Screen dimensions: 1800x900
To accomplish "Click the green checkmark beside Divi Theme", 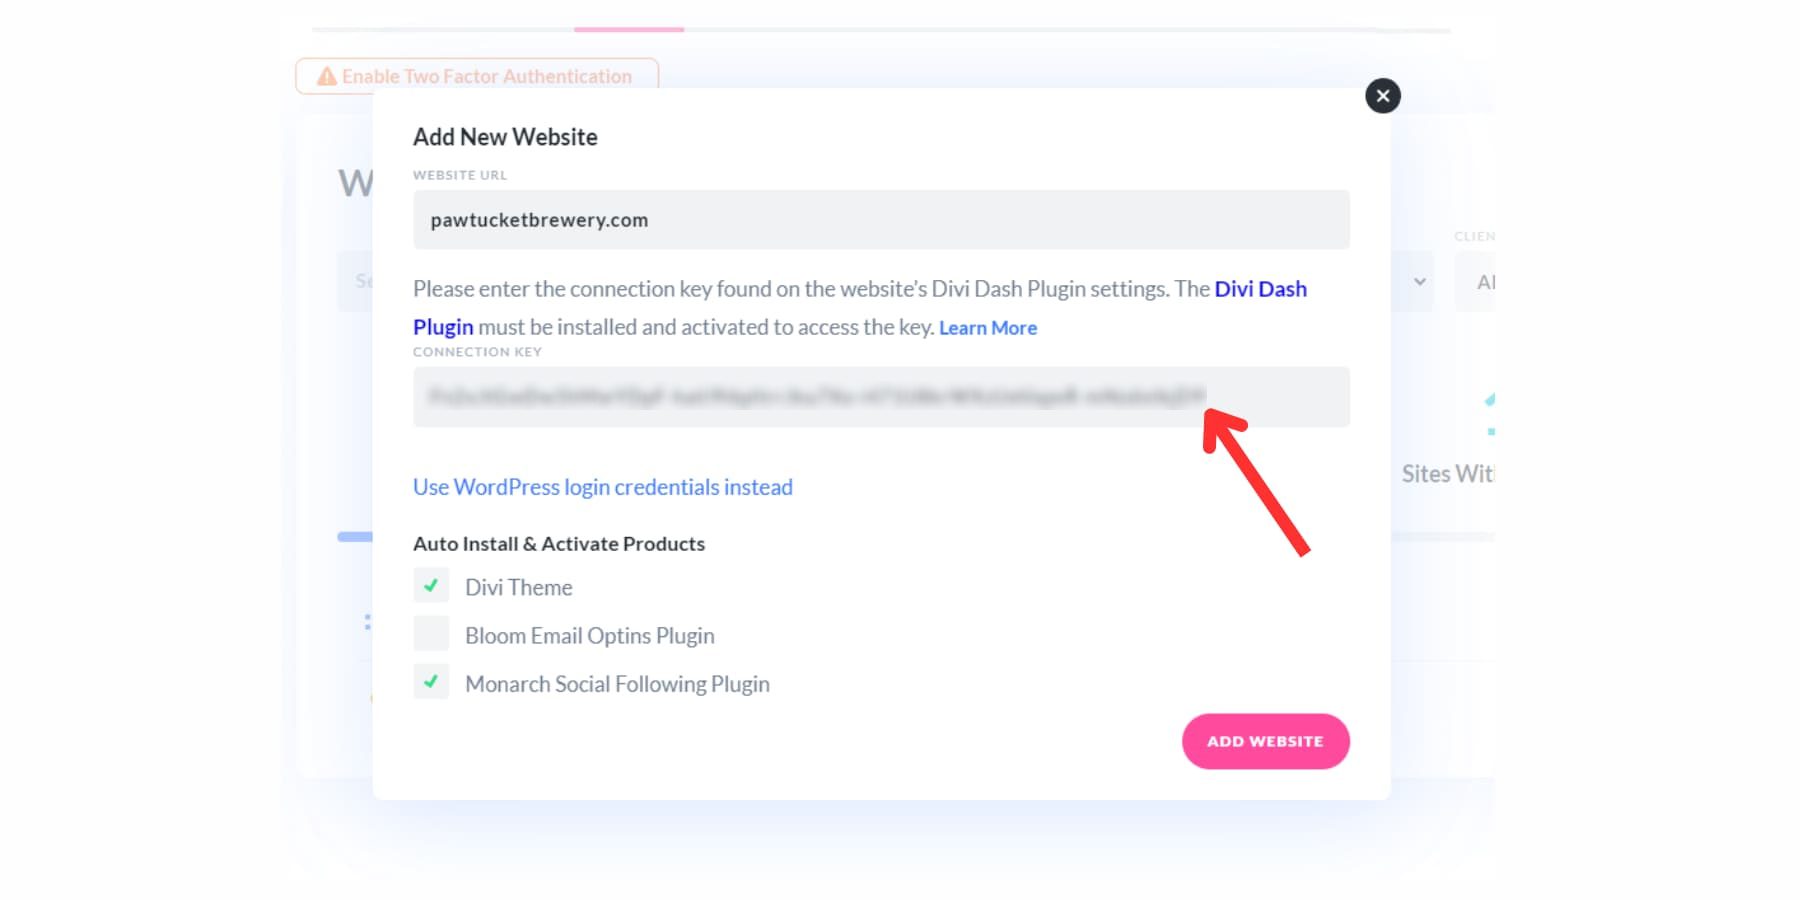I will pos(431,586).
